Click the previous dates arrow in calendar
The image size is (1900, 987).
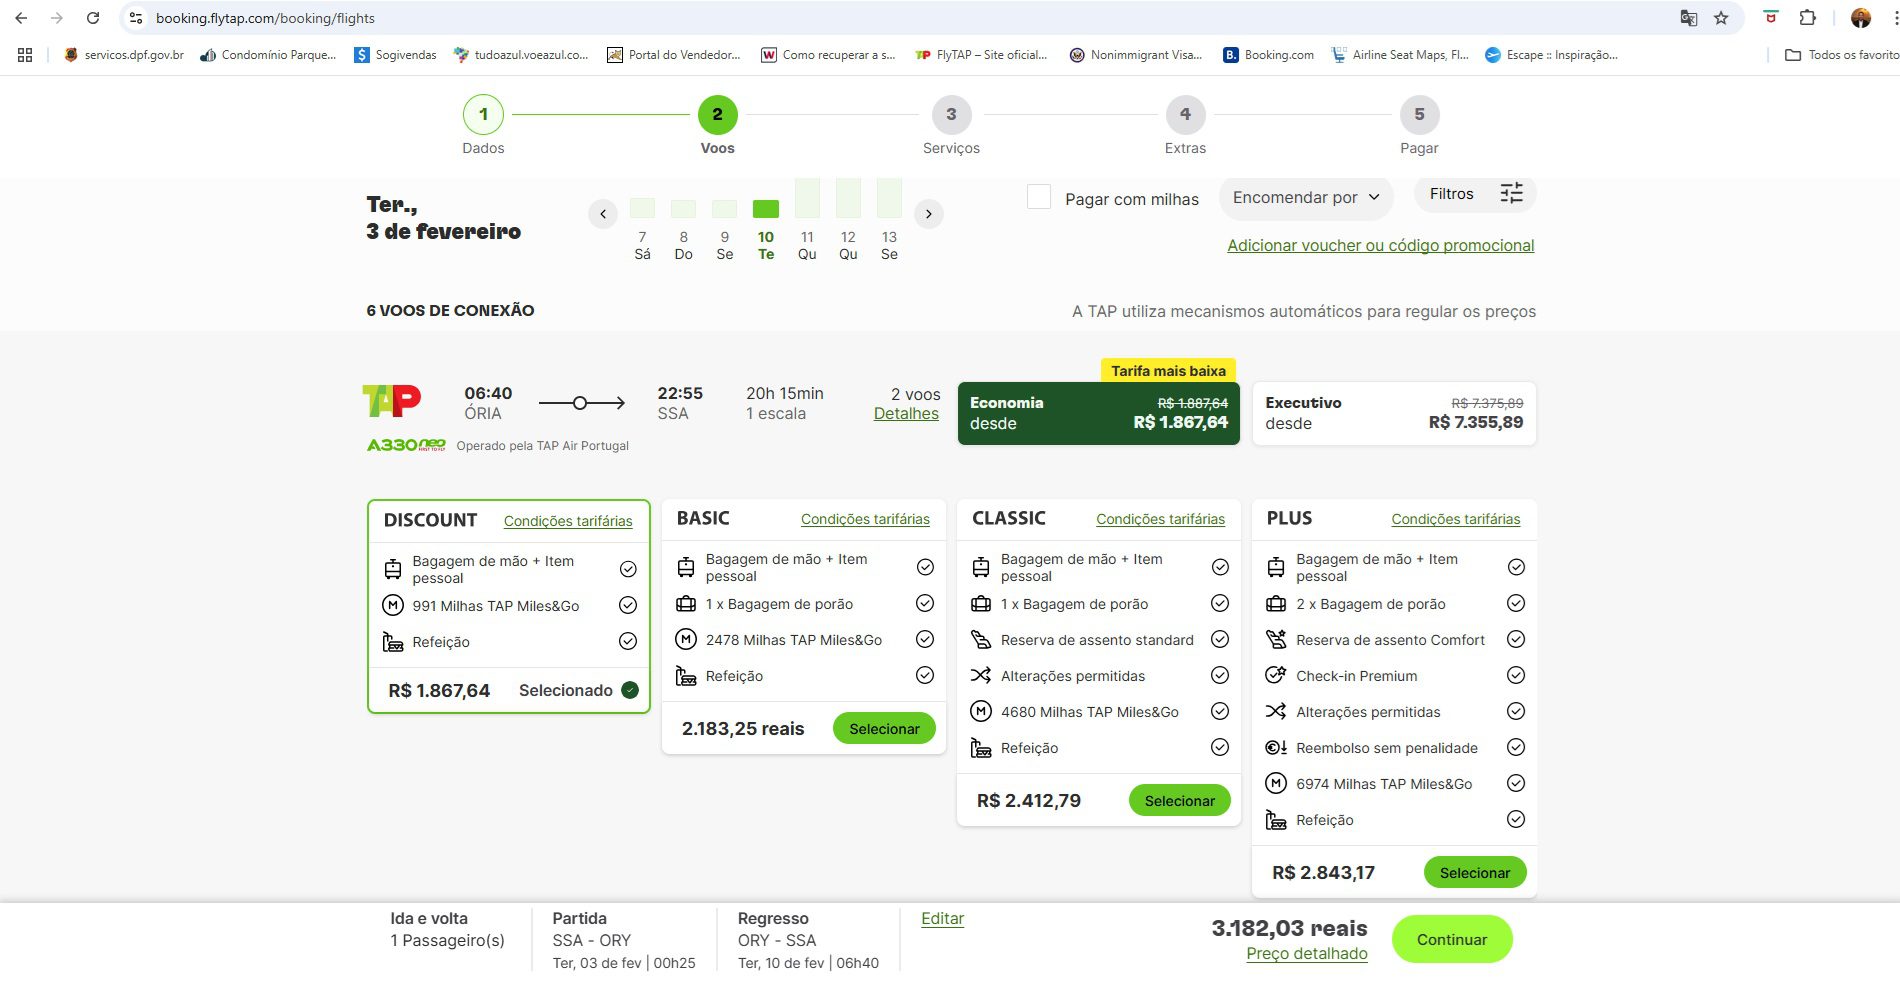602,214
